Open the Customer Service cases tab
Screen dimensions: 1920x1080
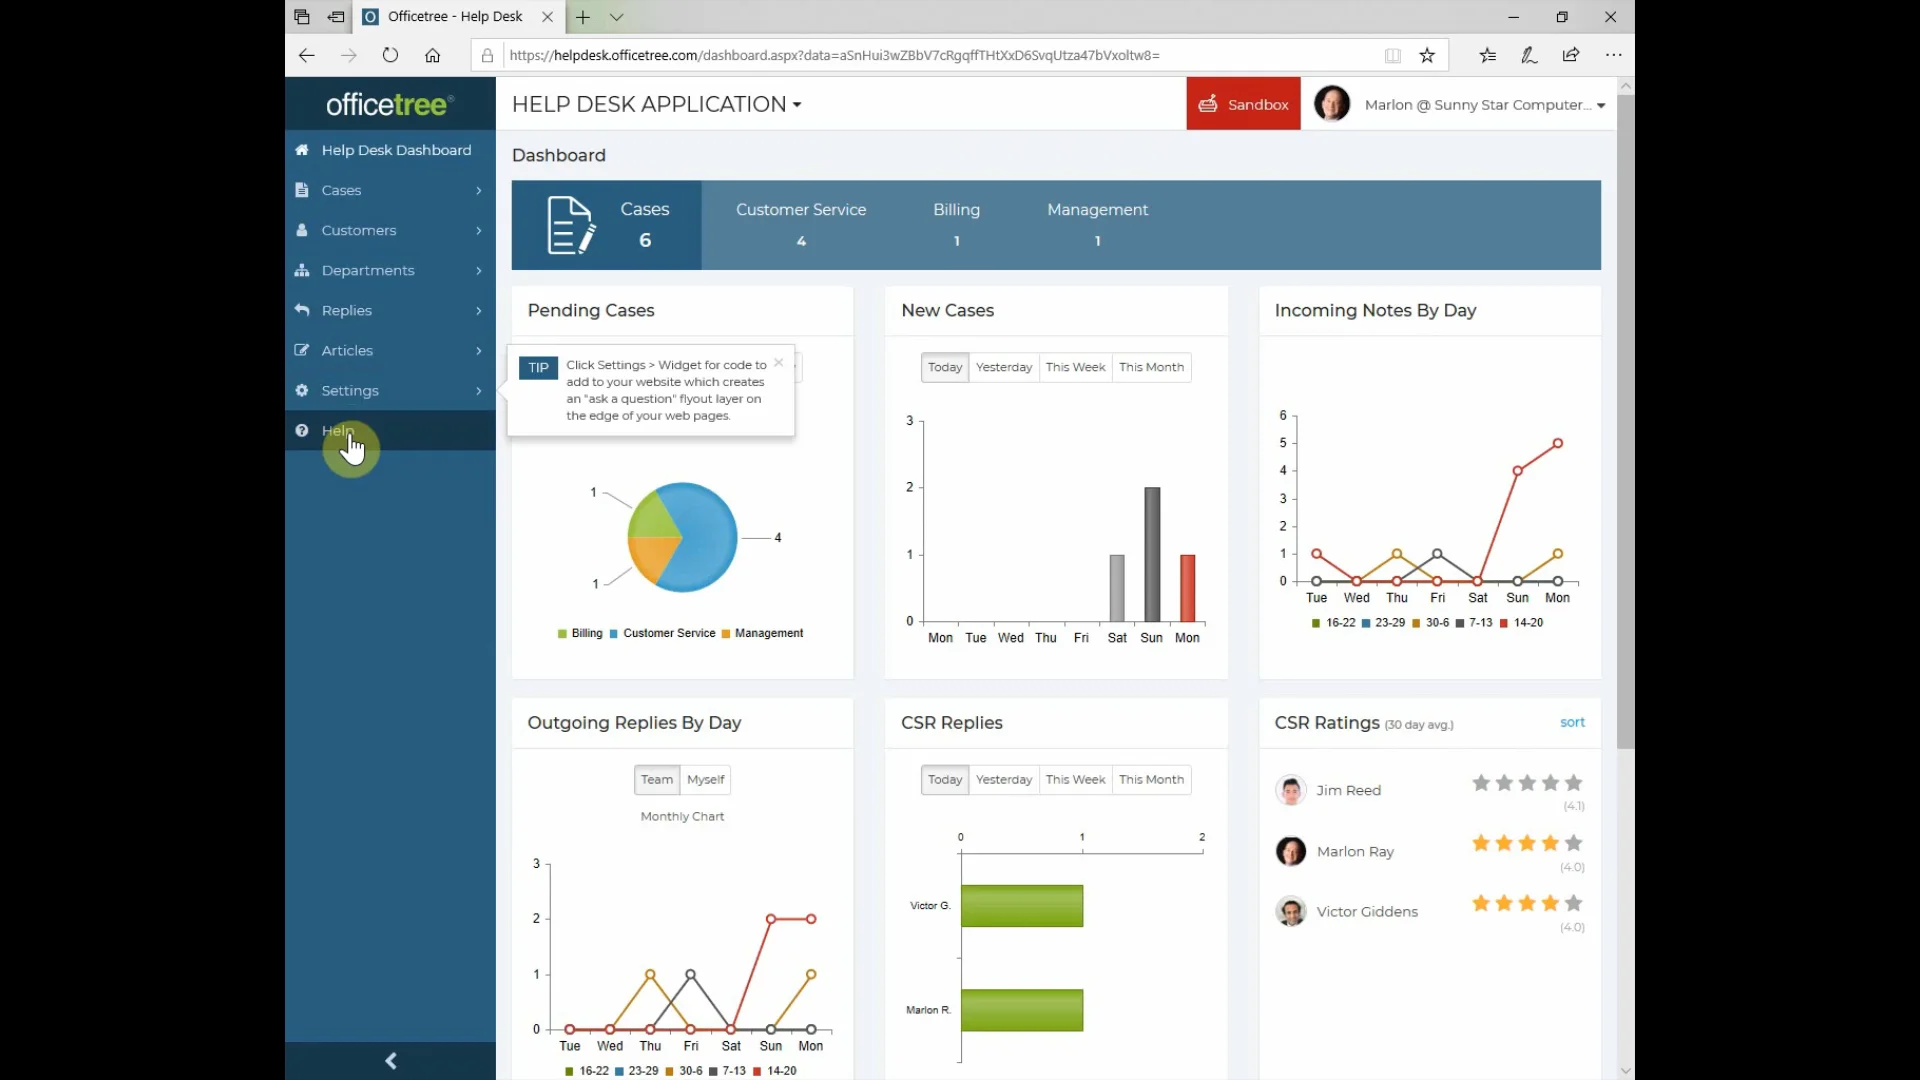coord(801,224)
